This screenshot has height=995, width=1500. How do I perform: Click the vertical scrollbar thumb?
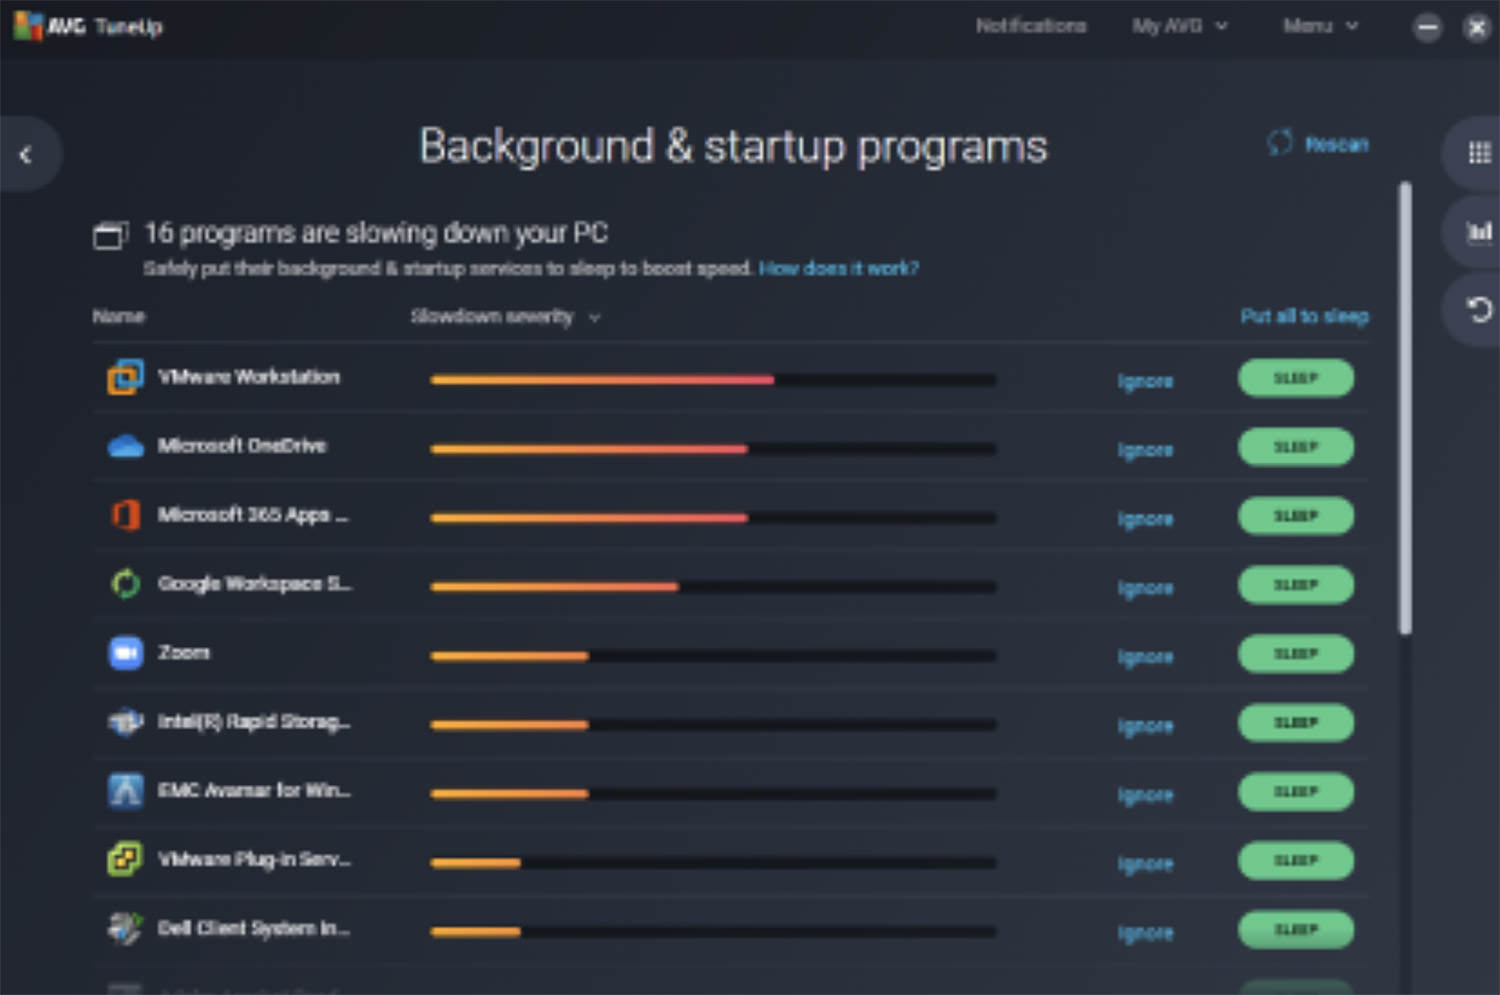(1405, 407)
